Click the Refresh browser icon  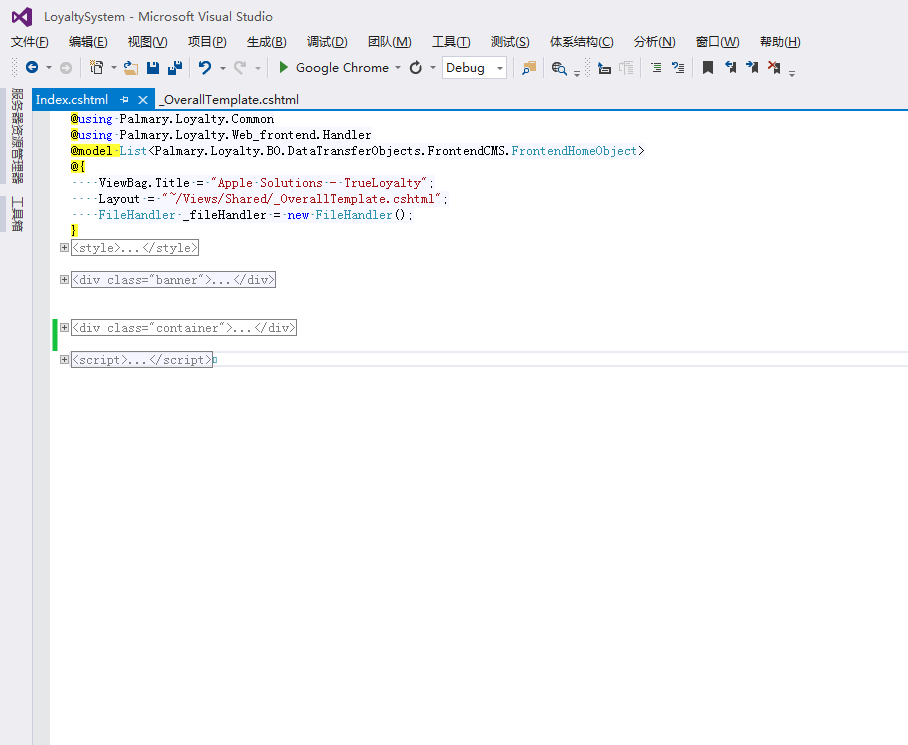[x=416, y=68]
